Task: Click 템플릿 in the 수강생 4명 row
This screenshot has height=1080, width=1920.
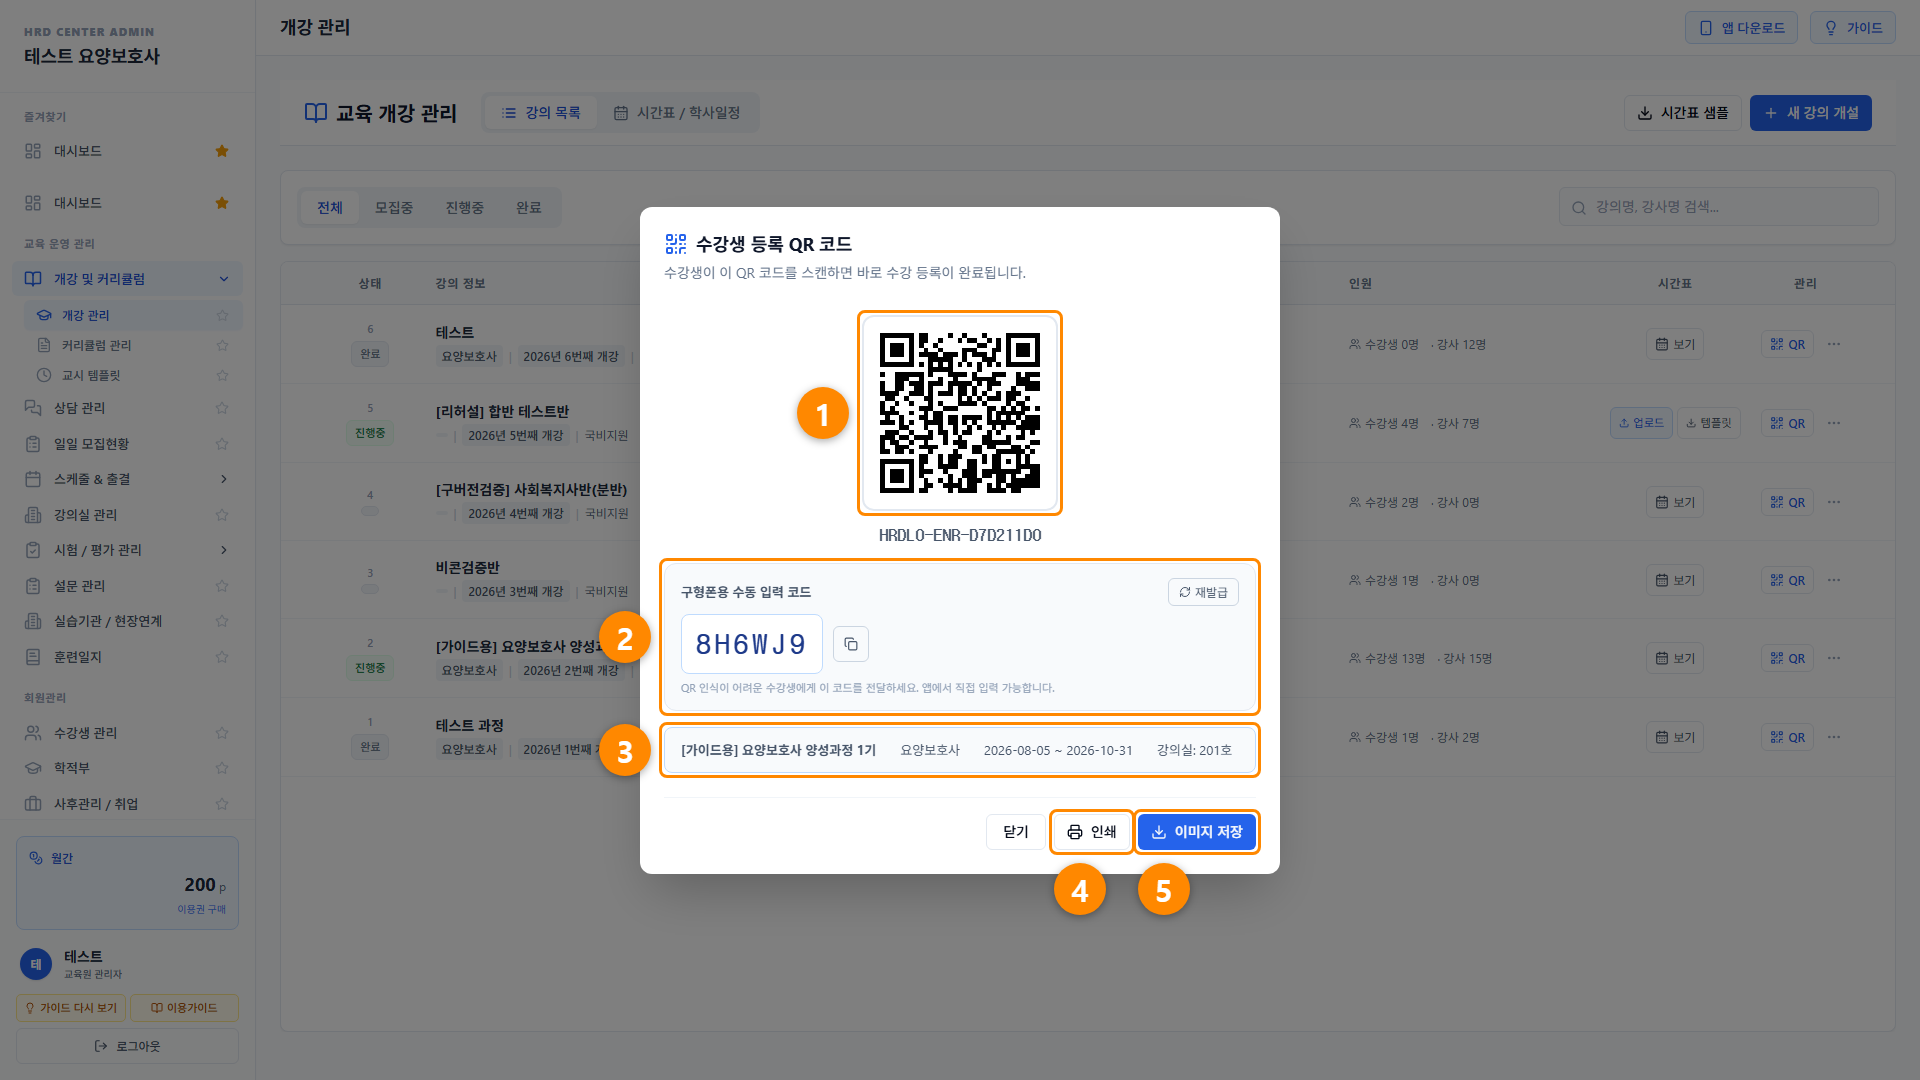Action: (x=1708, y=423)
